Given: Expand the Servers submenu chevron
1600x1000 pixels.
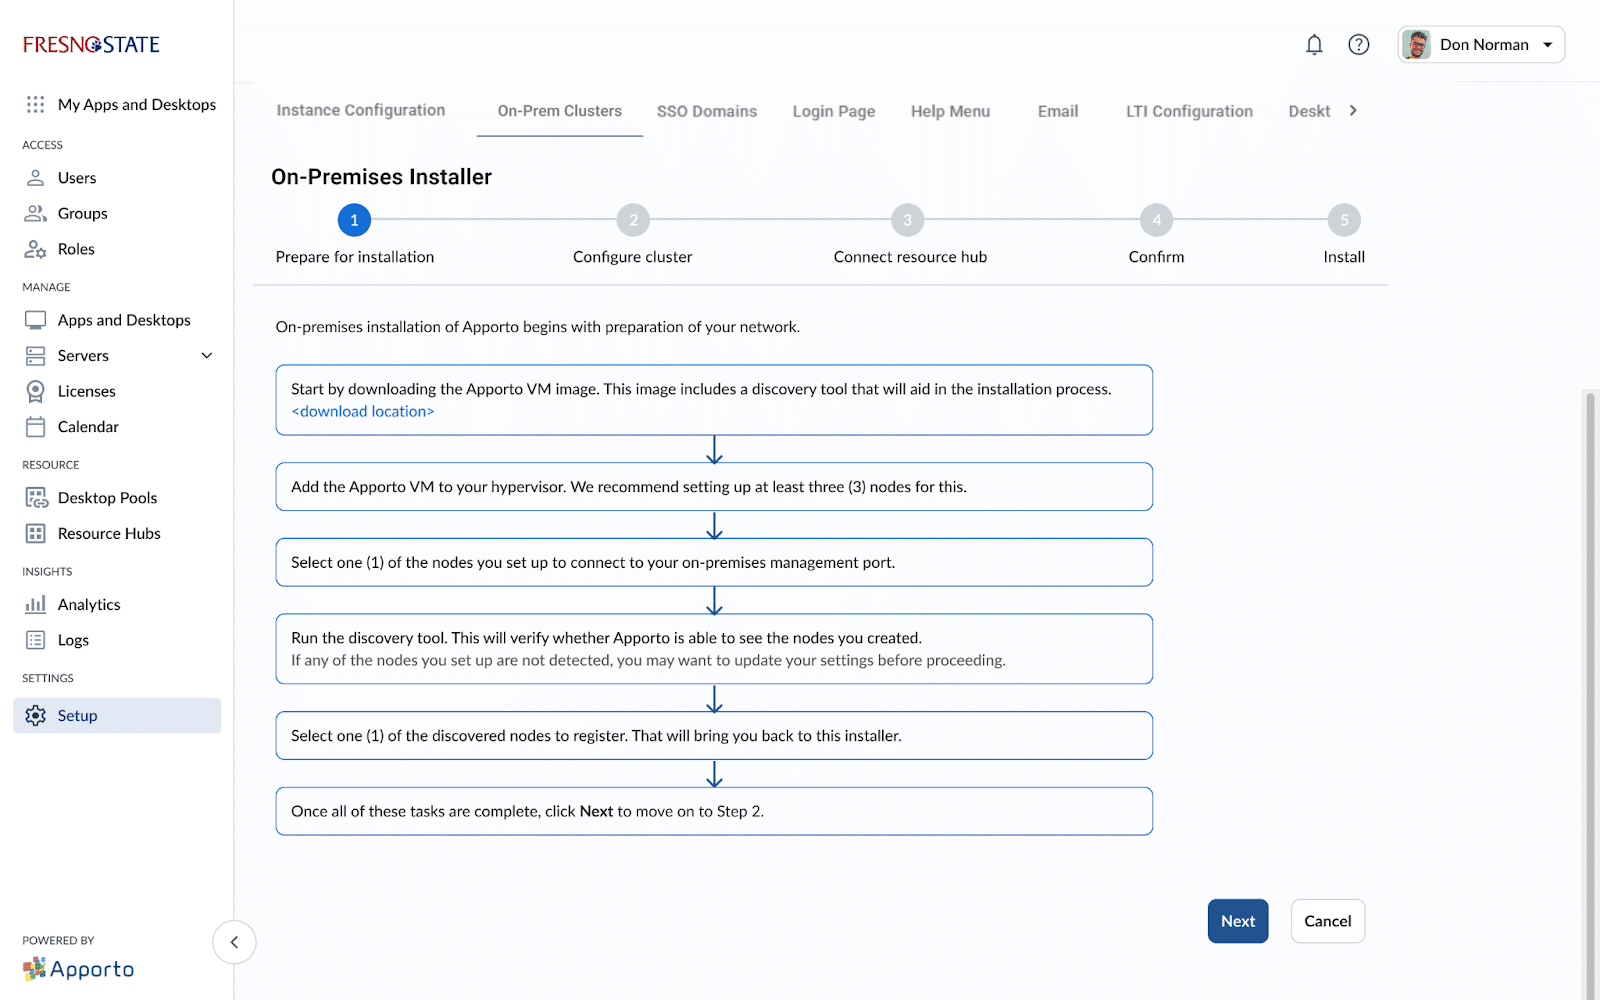Looking at the screenshot, I should [x=207, y=356].
